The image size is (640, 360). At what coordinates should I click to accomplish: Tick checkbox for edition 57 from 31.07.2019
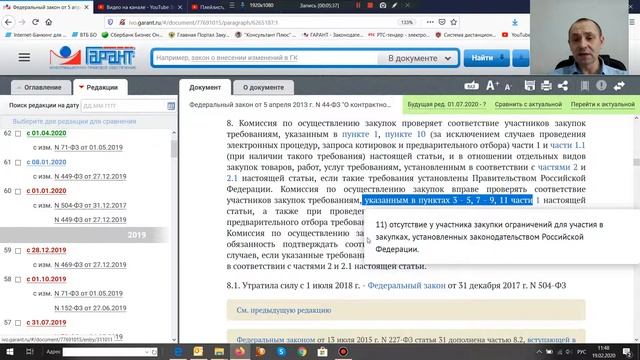[18, 323]
